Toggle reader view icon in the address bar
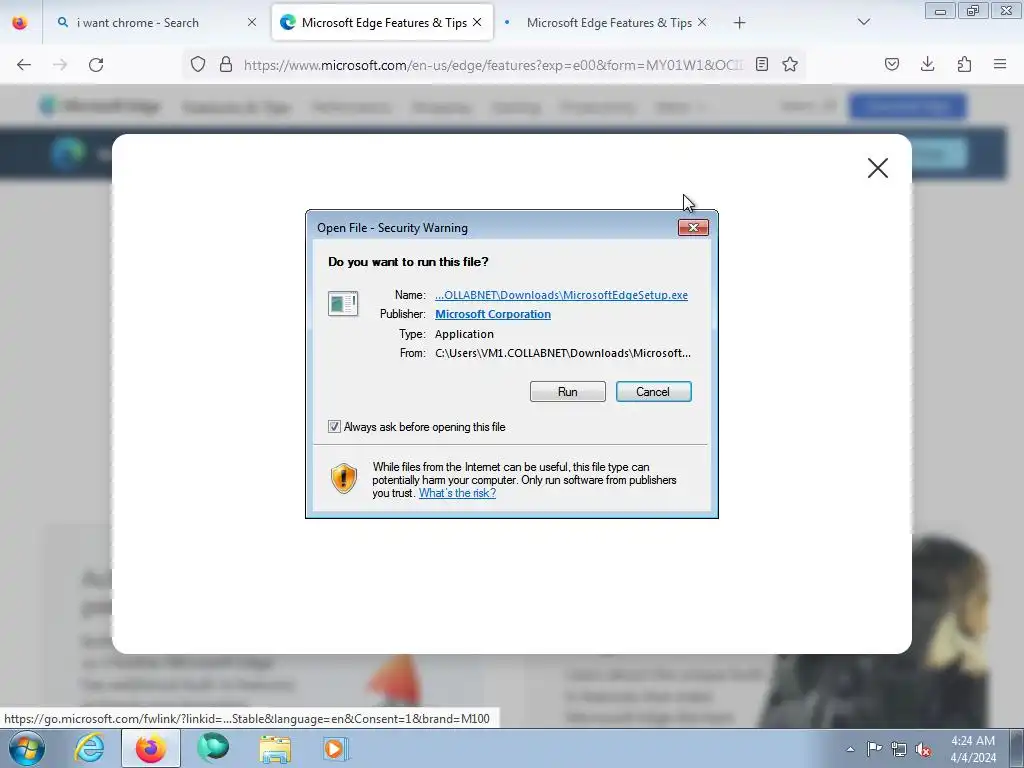This screenshot has height=768, width=1024. 761,64
